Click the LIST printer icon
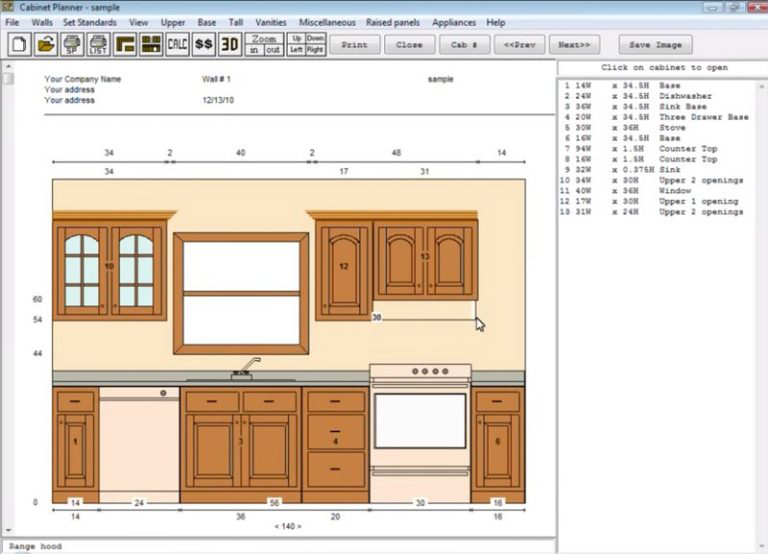This screenshot has width=768, height=554. tap(98, 45)
